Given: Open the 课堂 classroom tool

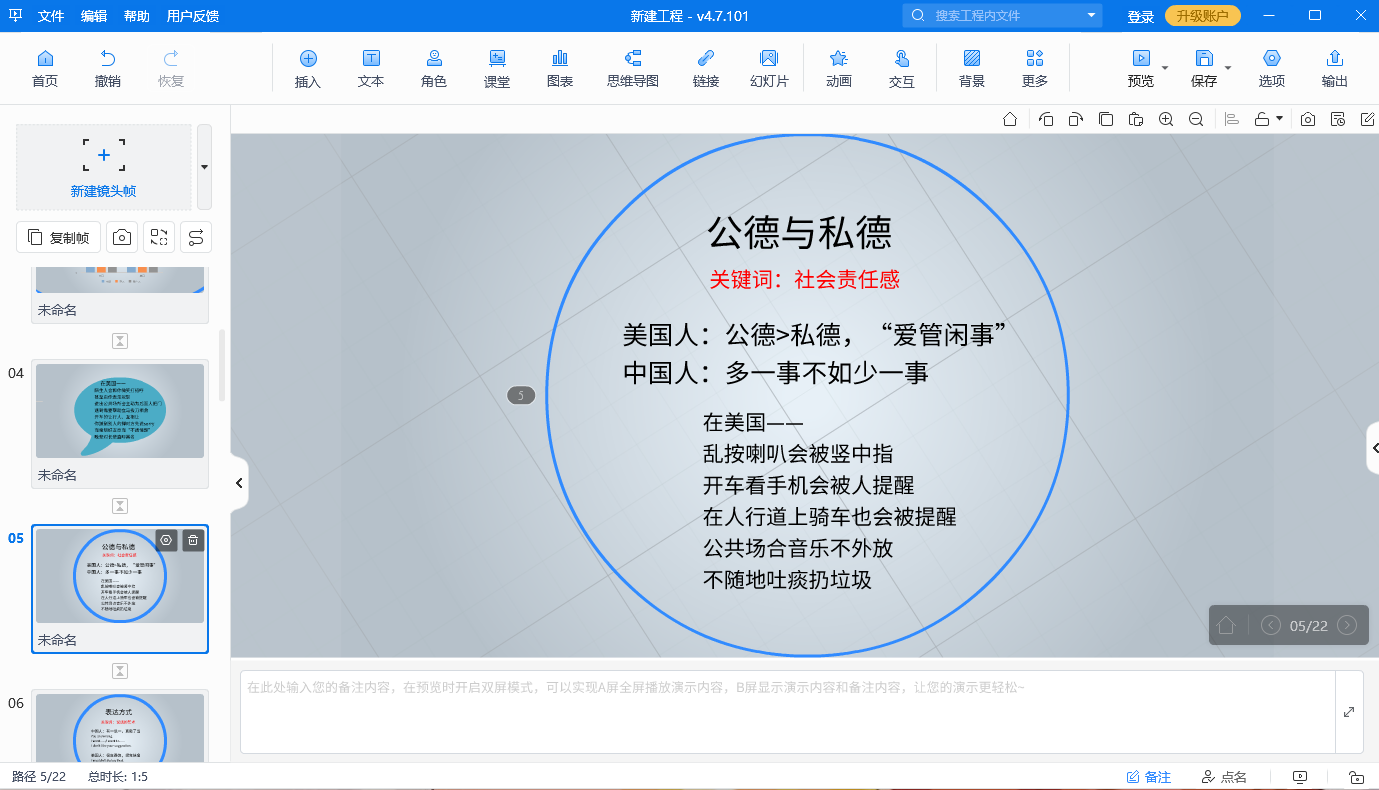Looking at the screenshot, I should tap(497, 68).
